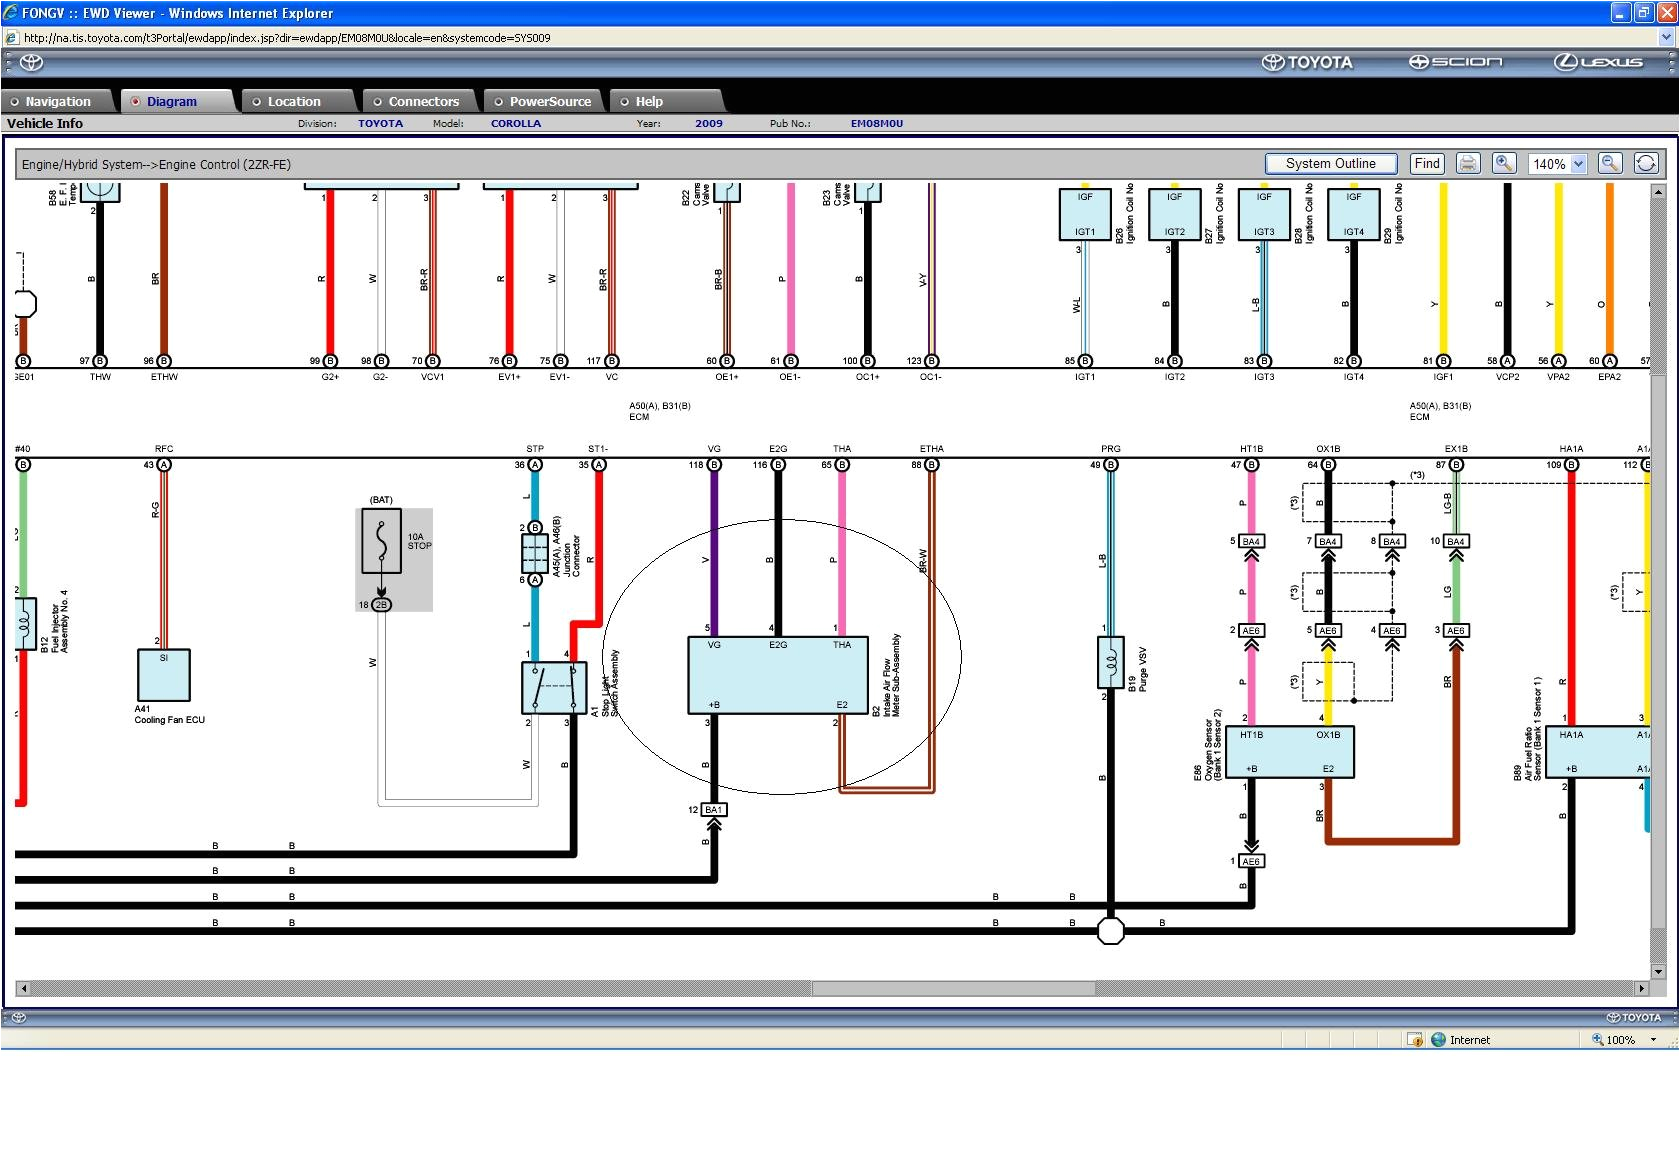Open the 140% zoom level dropdown

pos(1578,164)
